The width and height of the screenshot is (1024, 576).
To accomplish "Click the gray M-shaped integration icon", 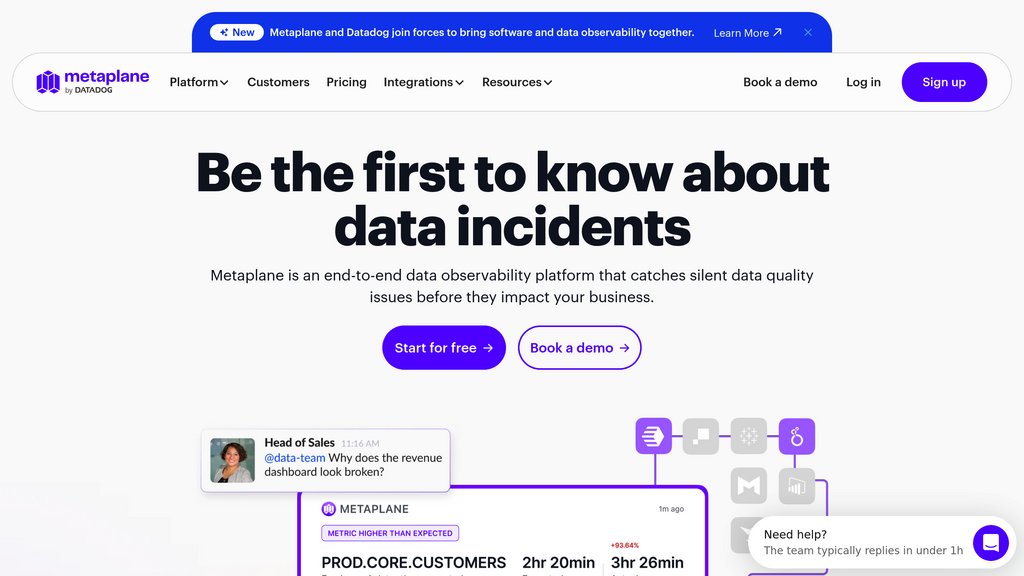I will click(748, 485).
